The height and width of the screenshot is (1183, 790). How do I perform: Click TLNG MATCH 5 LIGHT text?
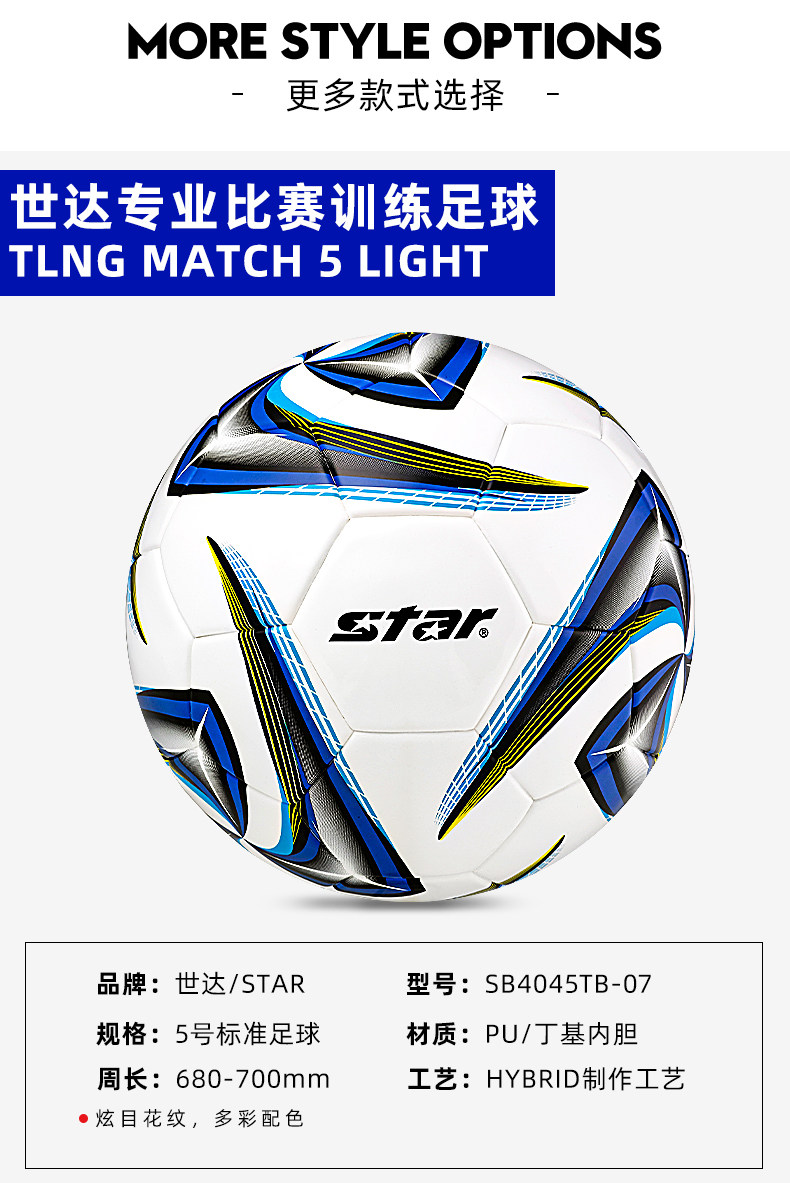[x=250, y=261]
